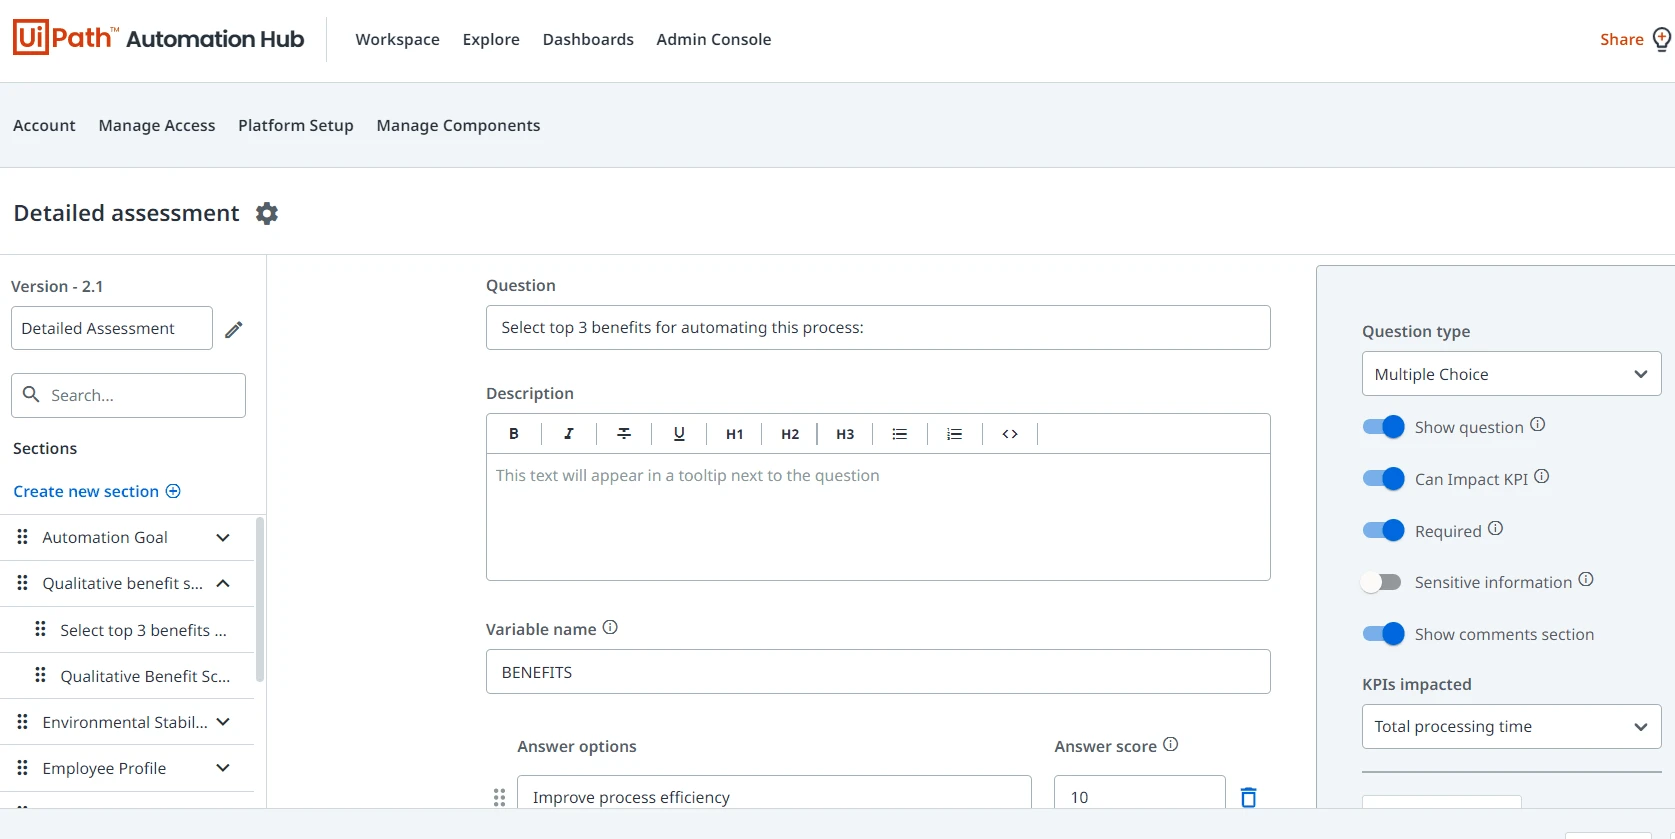Click drag handle of Qualitative benefit section
Image resolution: width=1675 pixels, height=839 pixels.
[23, 583]
